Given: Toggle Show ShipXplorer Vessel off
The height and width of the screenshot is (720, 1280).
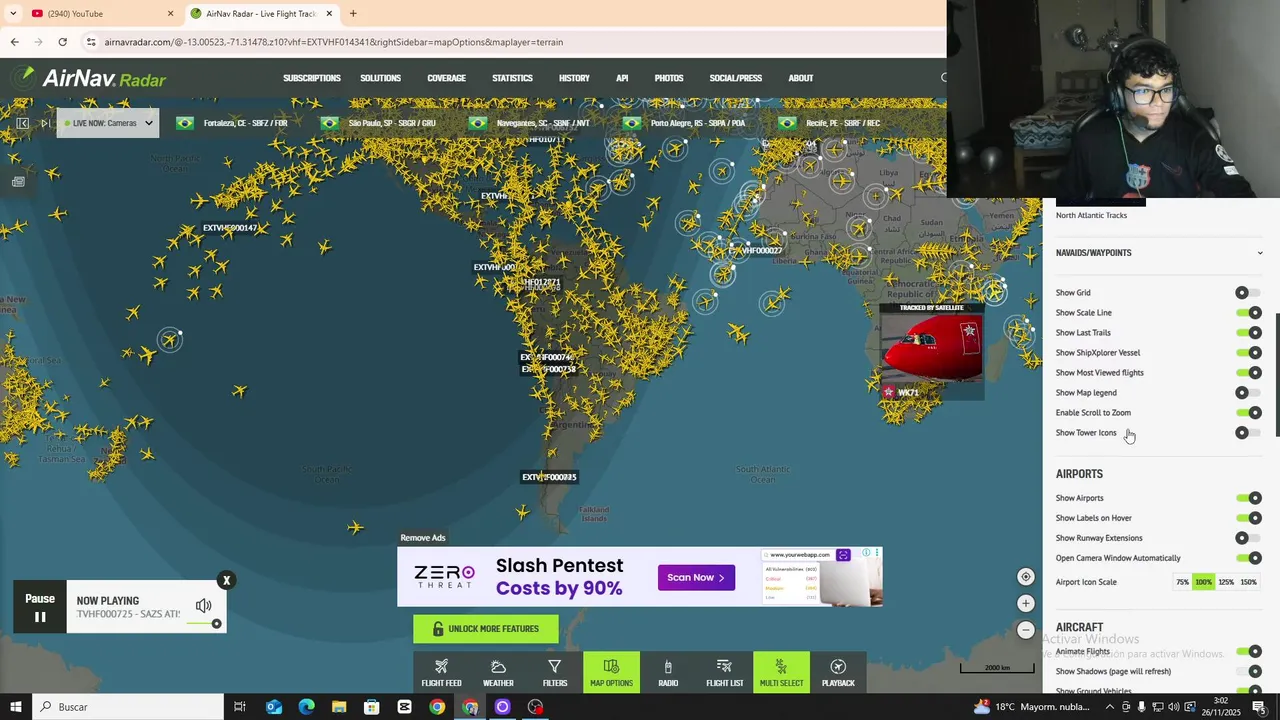Looking at the screenshot, I should click(1249, 353).
